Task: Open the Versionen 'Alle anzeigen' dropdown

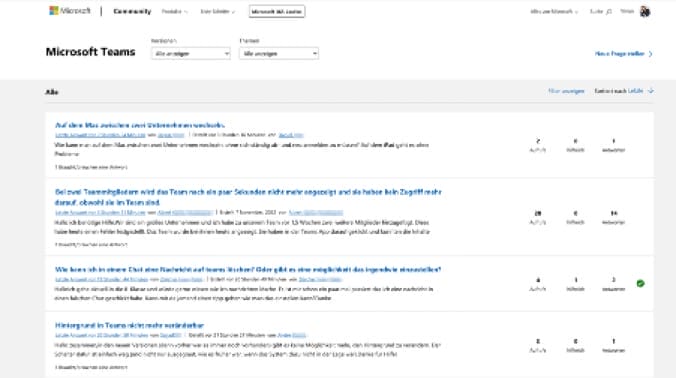Action: [x=191, y=53]
